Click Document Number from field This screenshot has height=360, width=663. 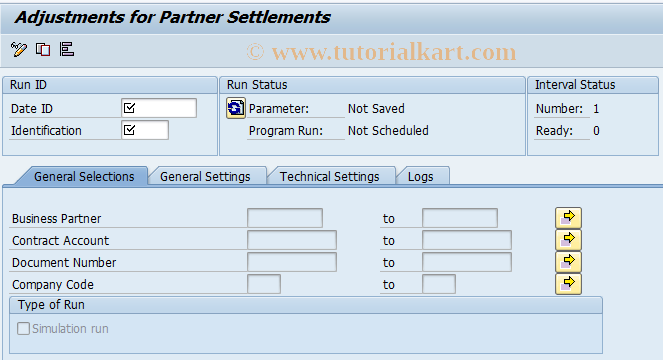tap(292, 262)
